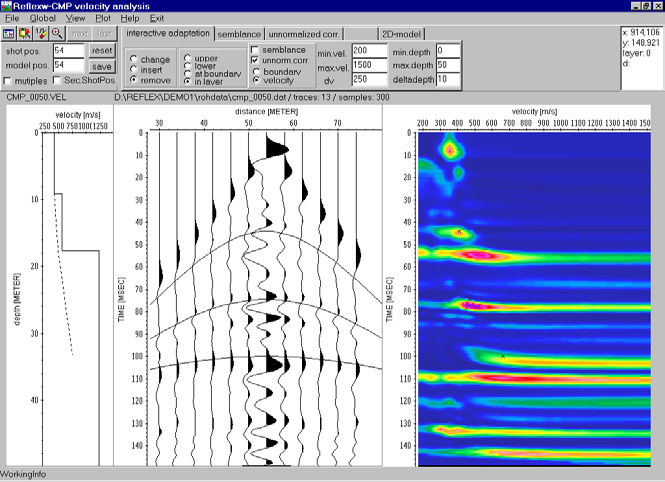The height and width of the screenshot is (482, 665).
Task: Click the Reflexw application icon in title bar
Action: (7, 6)
